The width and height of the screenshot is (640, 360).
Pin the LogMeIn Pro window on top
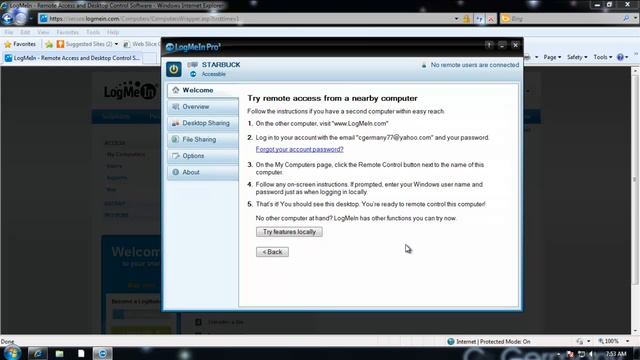489,45
